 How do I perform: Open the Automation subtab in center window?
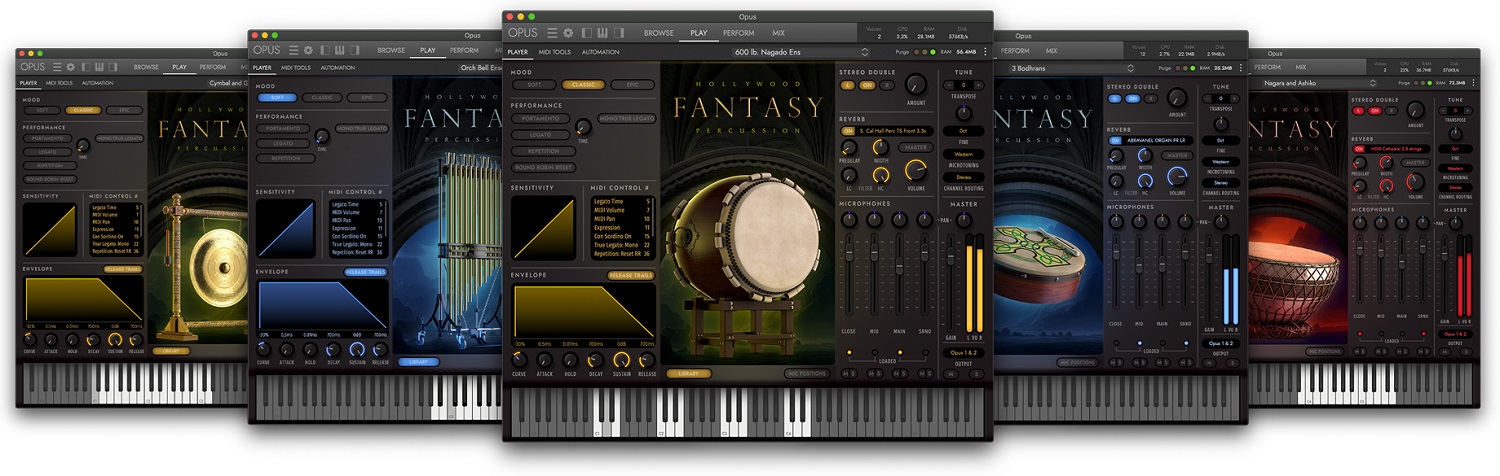point(600,52)
